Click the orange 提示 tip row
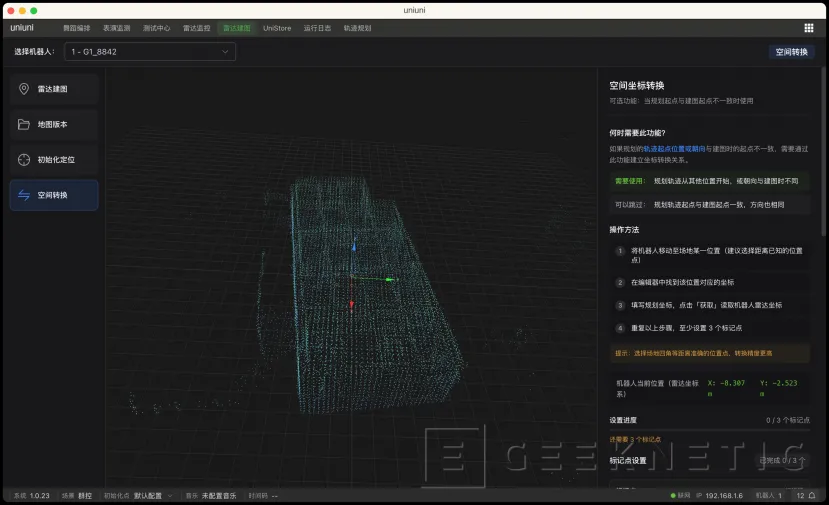 pos(710,353)
